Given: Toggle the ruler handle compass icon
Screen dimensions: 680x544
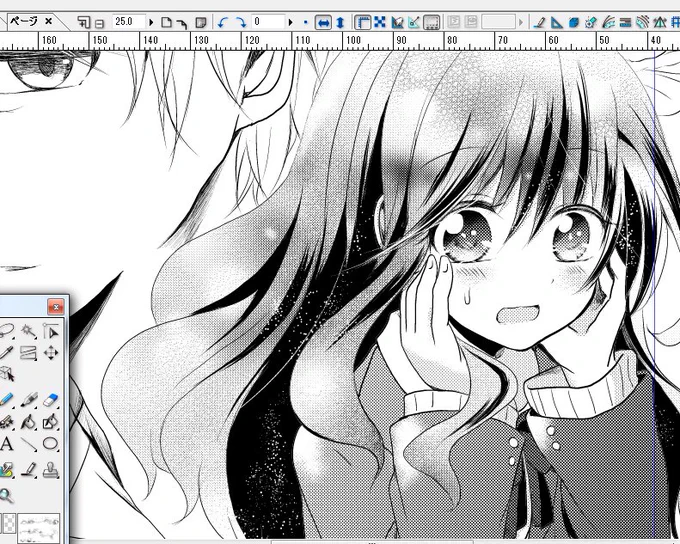Looking at the screenshot, I should pyautogui.click(x=414, y=22).
